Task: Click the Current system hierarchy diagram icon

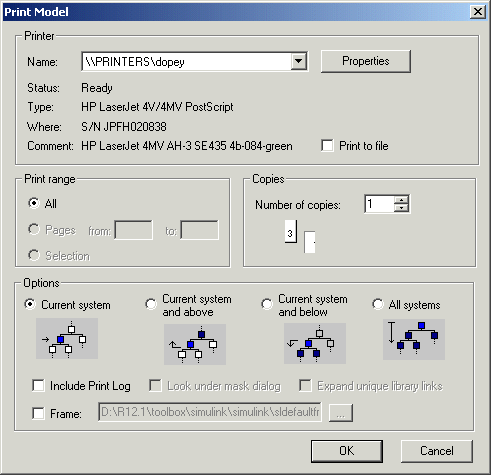Action: coord(67,338)
